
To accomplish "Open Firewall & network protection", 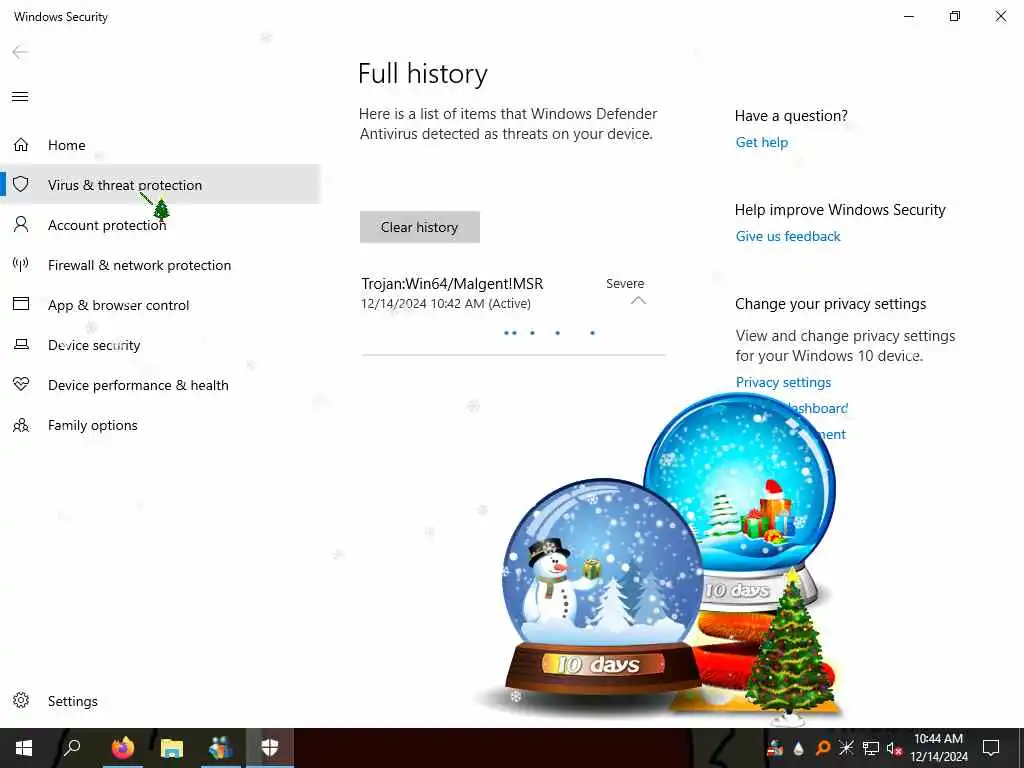I will pos(160,264).
